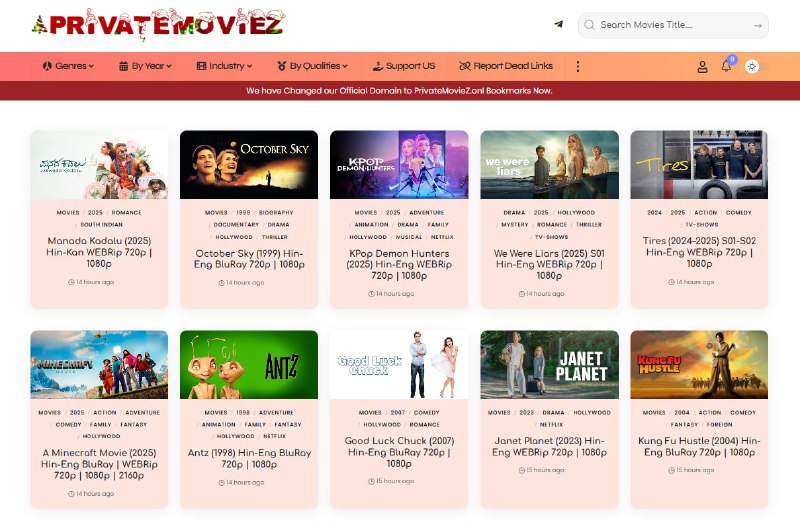Open Manada Kadalu (2025) title link

pos(99,252)
